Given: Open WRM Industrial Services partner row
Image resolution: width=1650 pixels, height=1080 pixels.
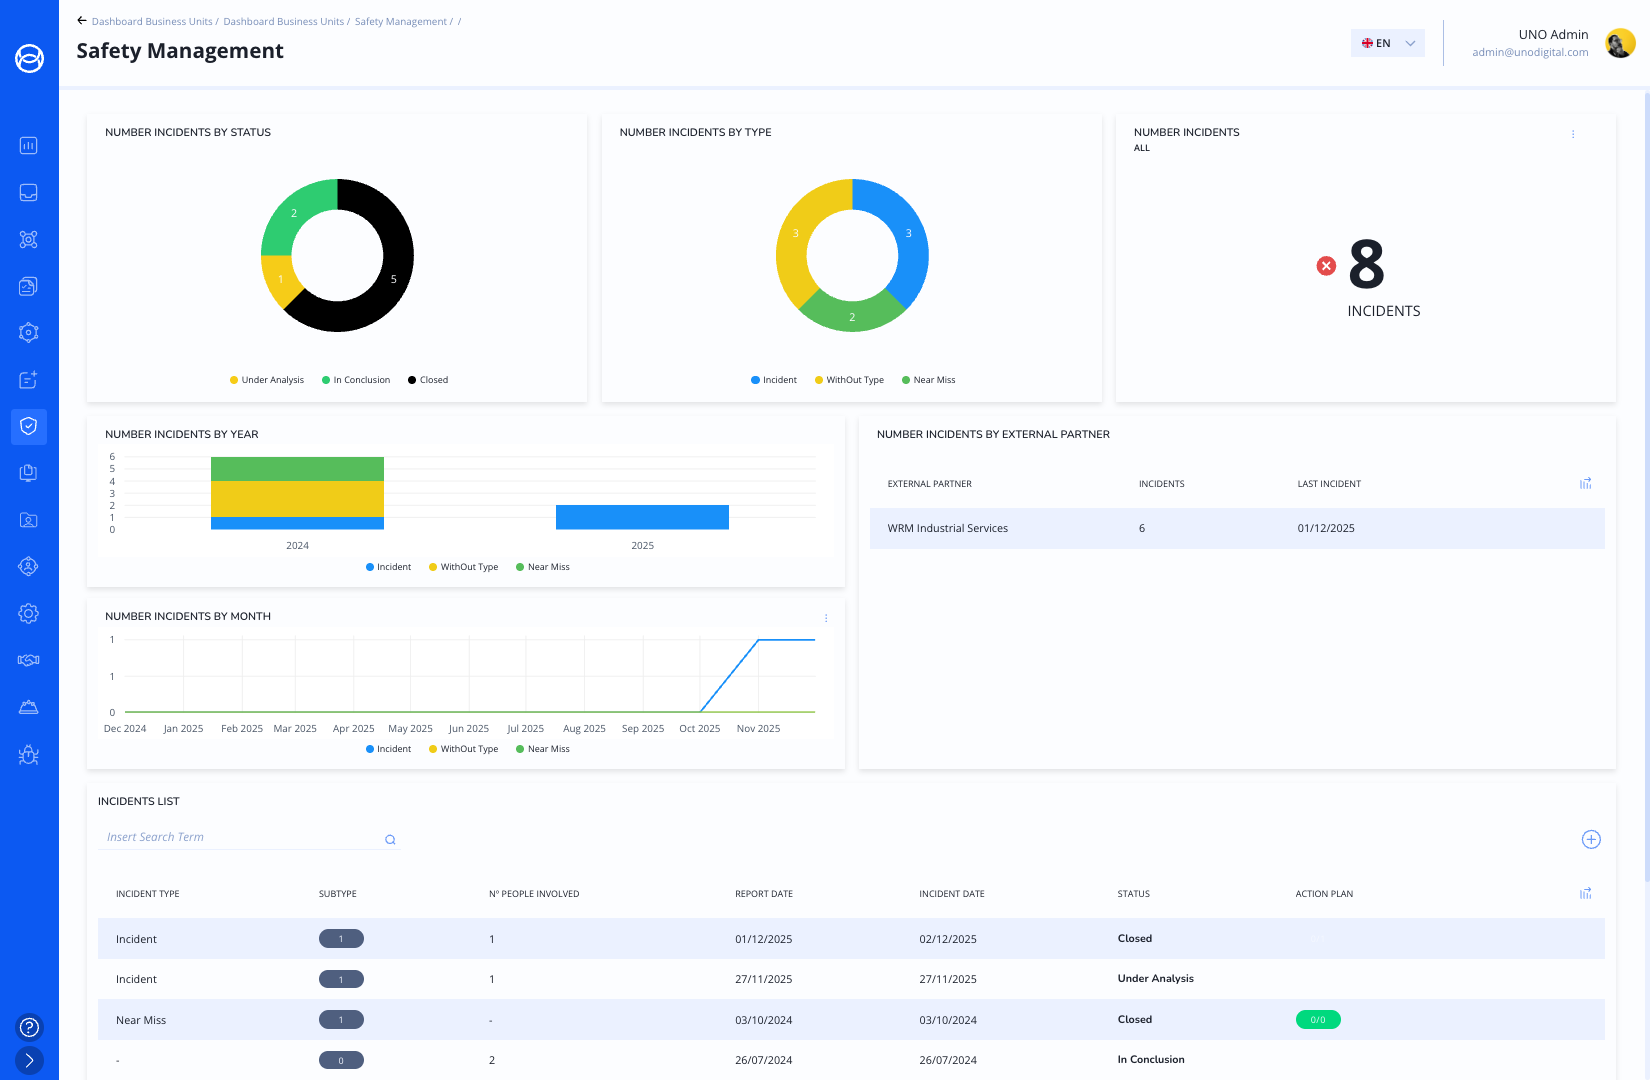Looking at the screenshot, I should click(x=947, y=528).
